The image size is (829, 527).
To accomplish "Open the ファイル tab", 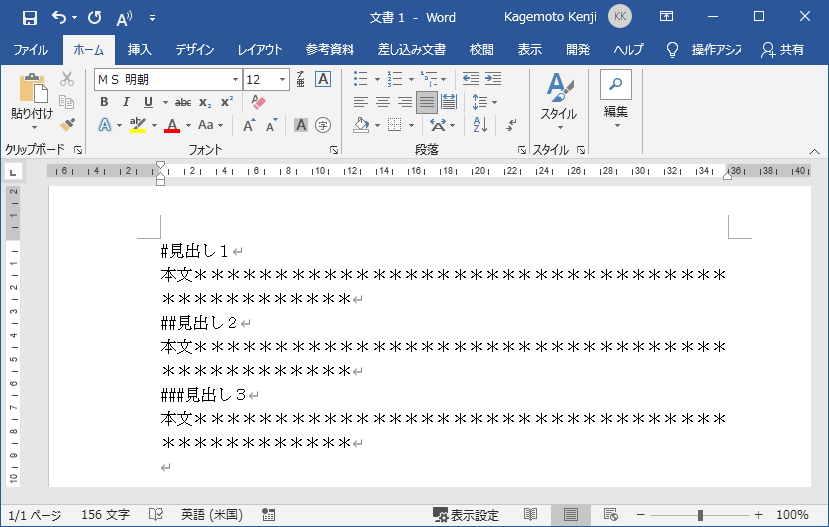I will (x=31, y=50).
